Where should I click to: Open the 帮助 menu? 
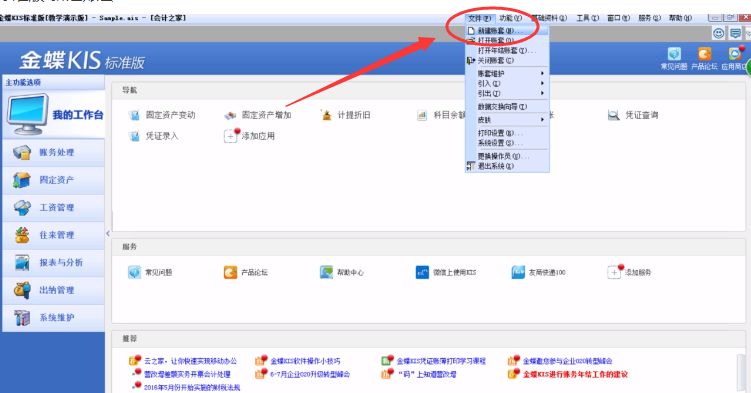(x=680, y=18)
